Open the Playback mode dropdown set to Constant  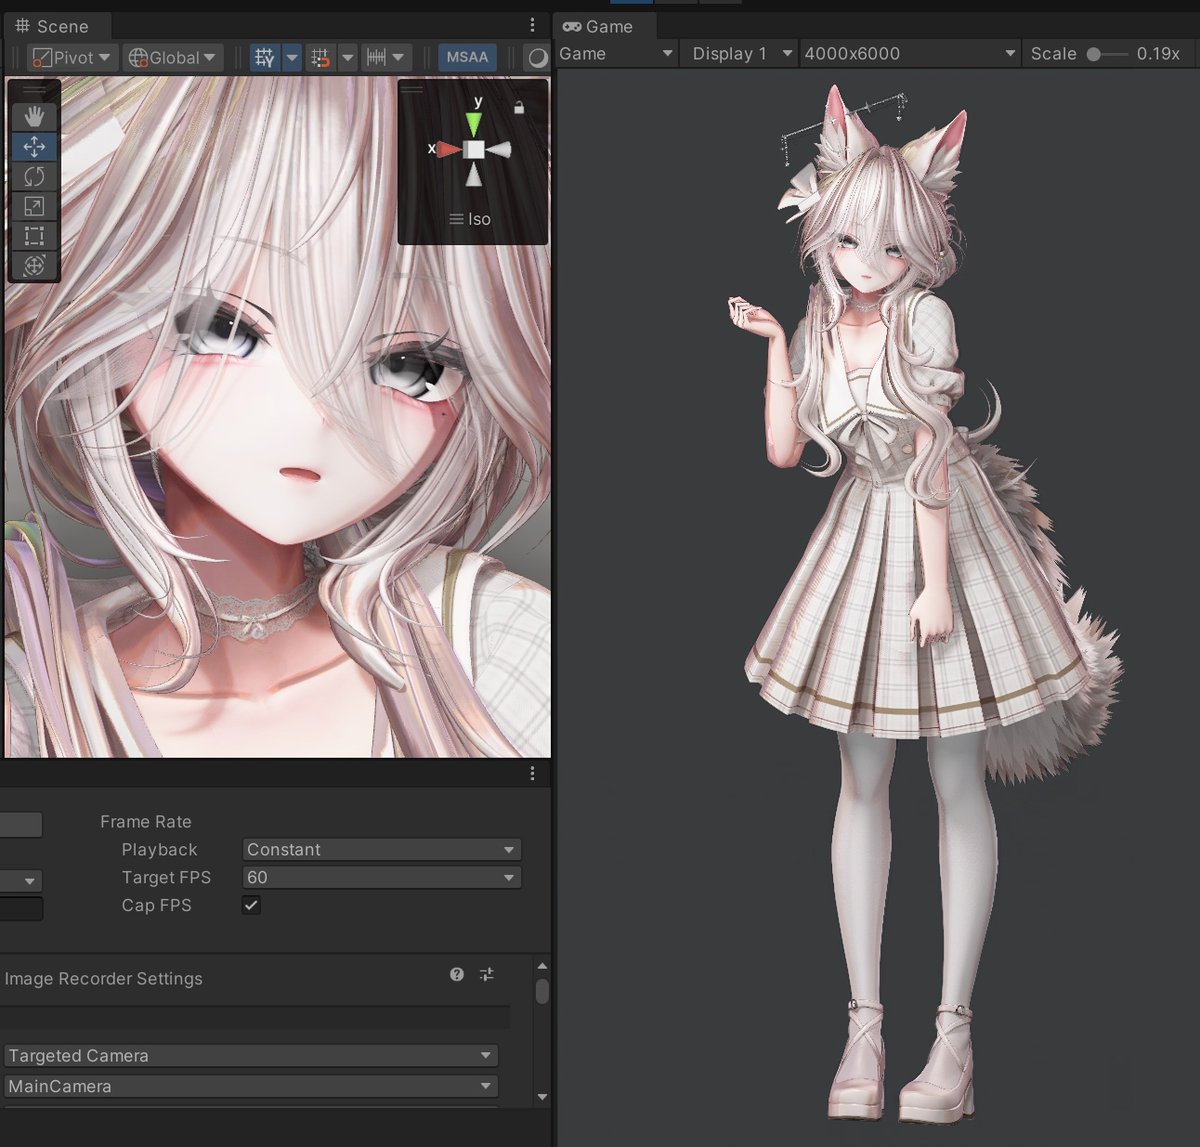pyautogui.click(x=381, y=849)
